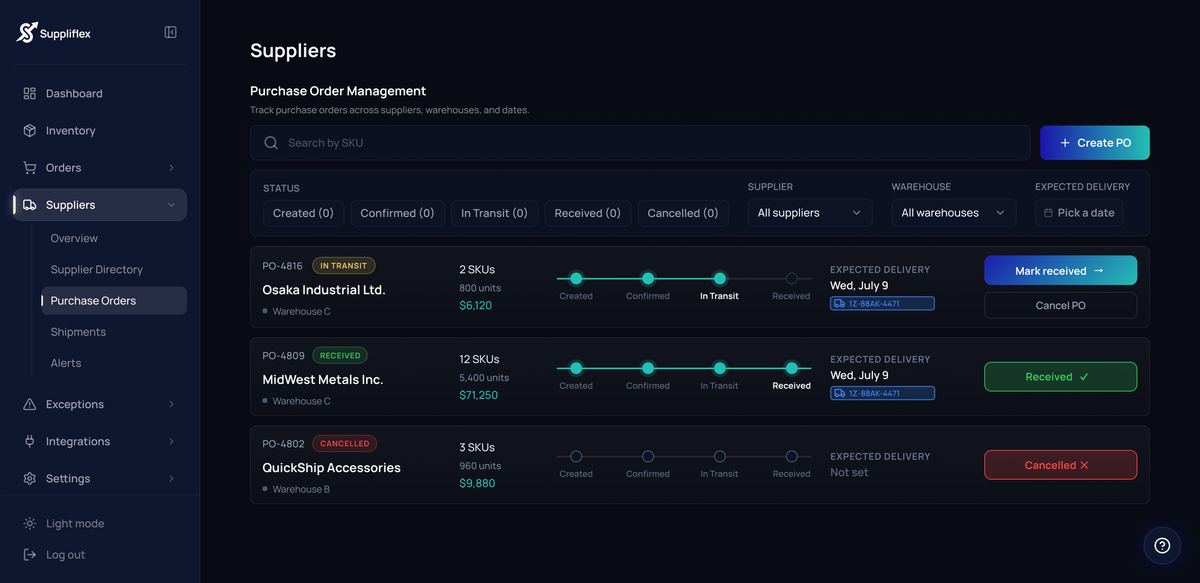Click truck icon in PO-4809 tracking badge
Image resolution: width=1200 pixels, height=583 pixels.
tap(839, 393)
